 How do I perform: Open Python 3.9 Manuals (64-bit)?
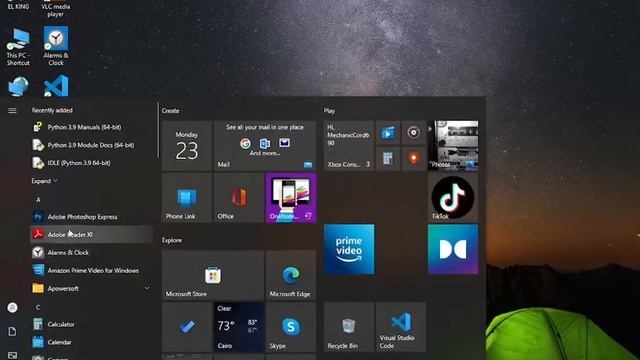coord(91,127)
